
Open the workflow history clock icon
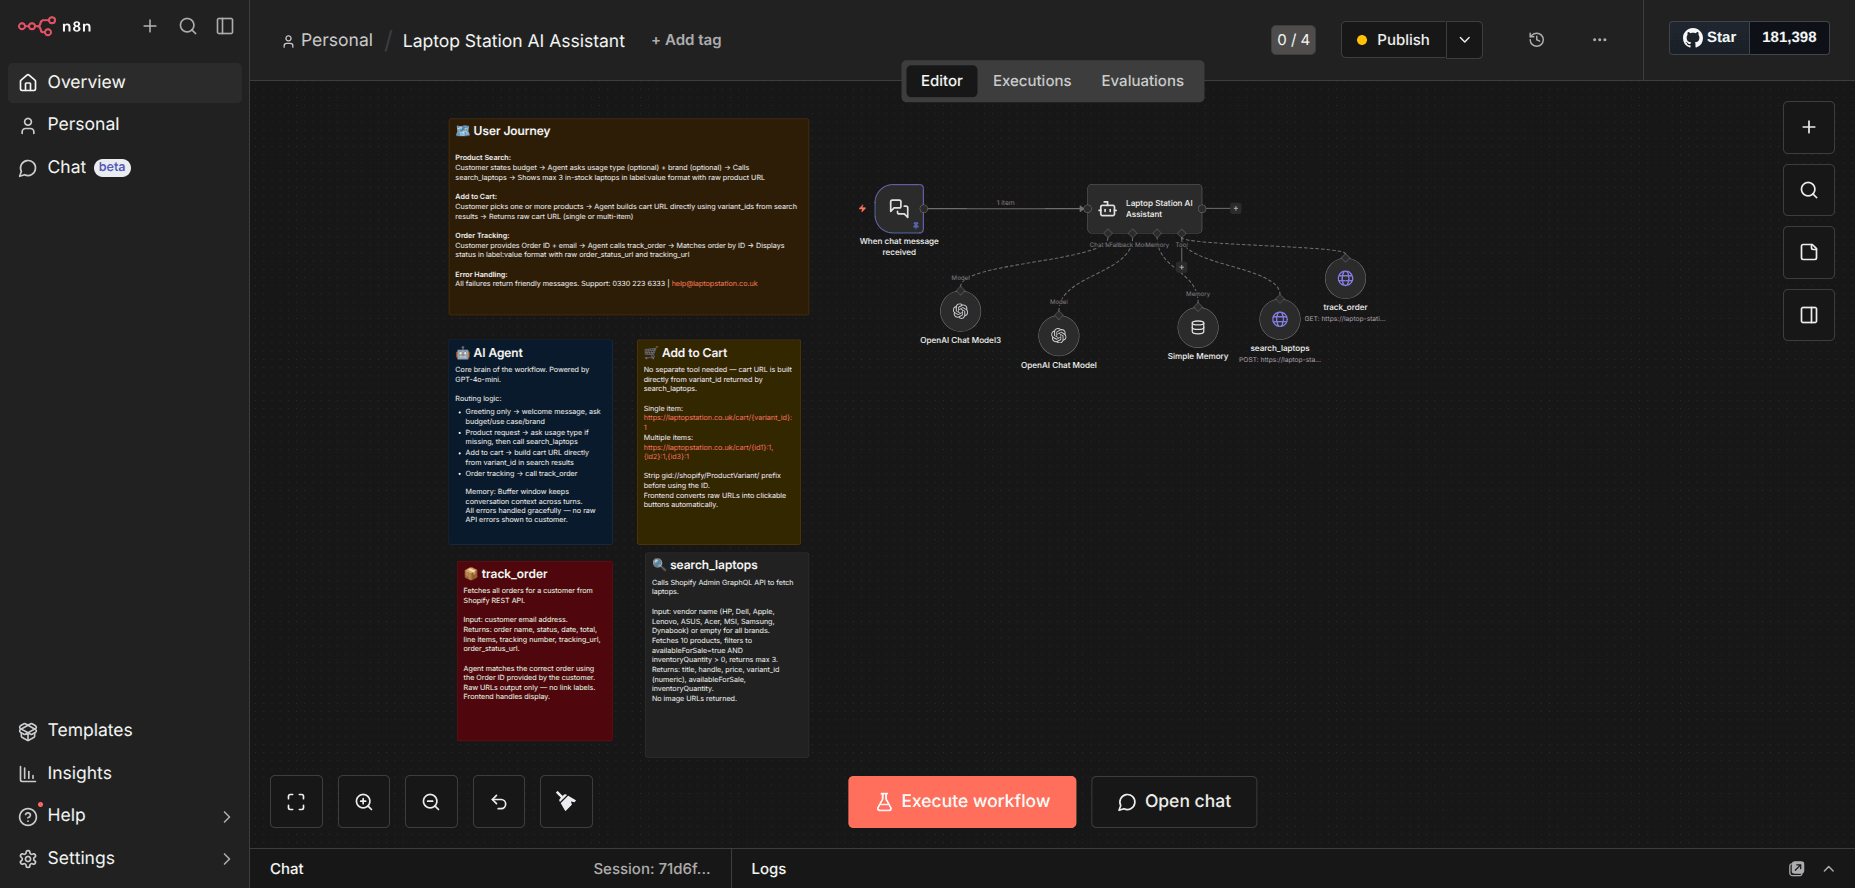1536,40
